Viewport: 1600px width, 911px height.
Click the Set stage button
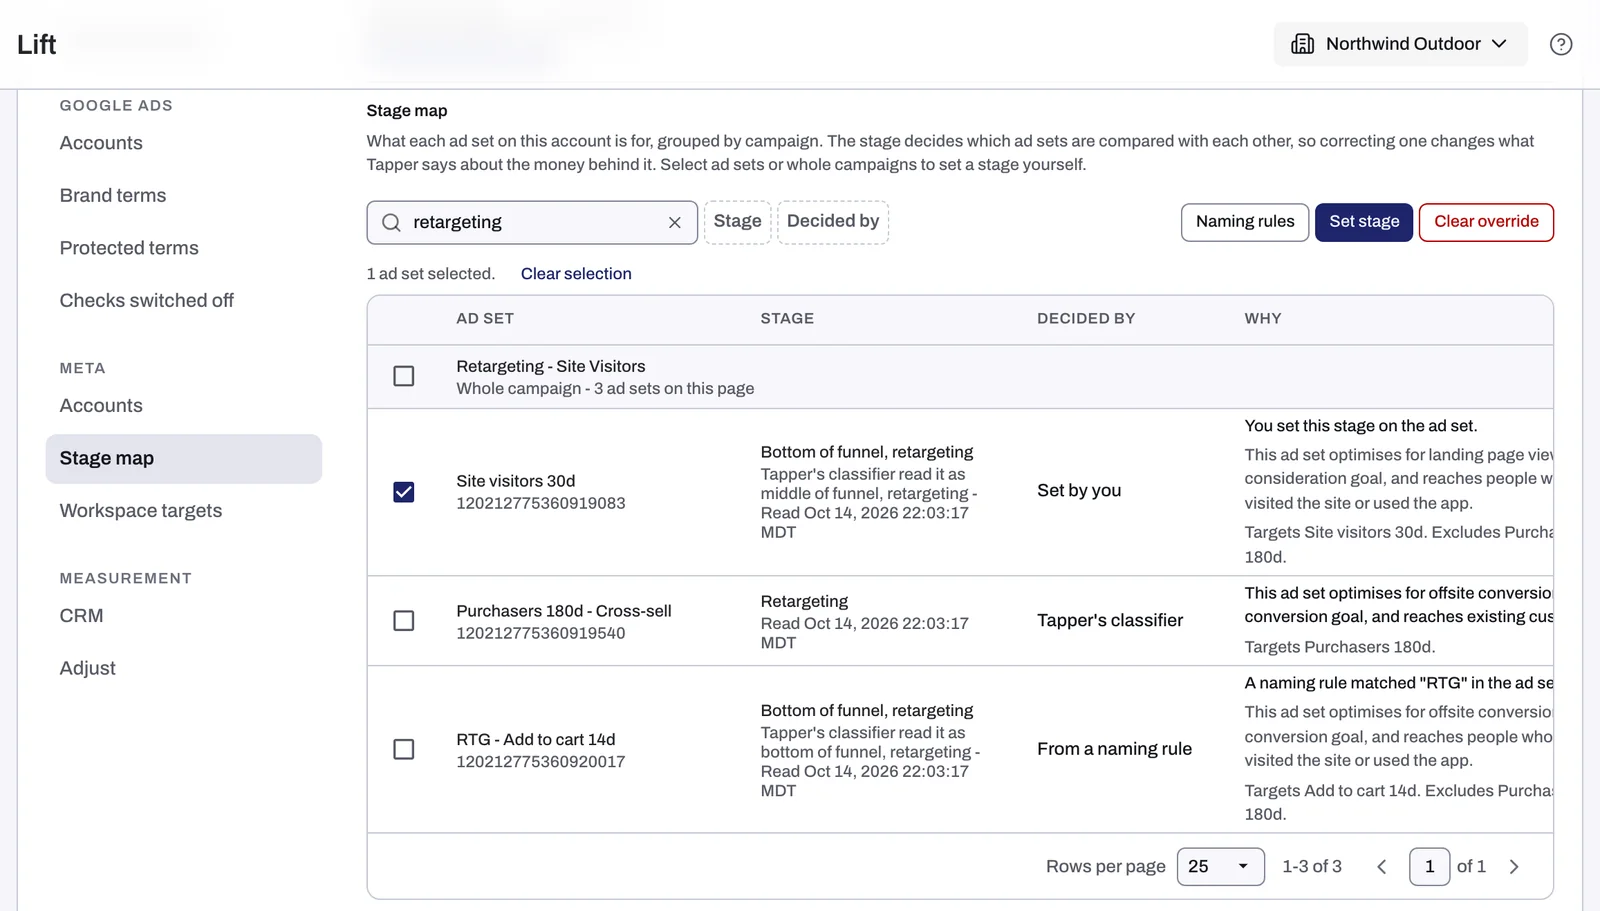tap(1364, 222)
